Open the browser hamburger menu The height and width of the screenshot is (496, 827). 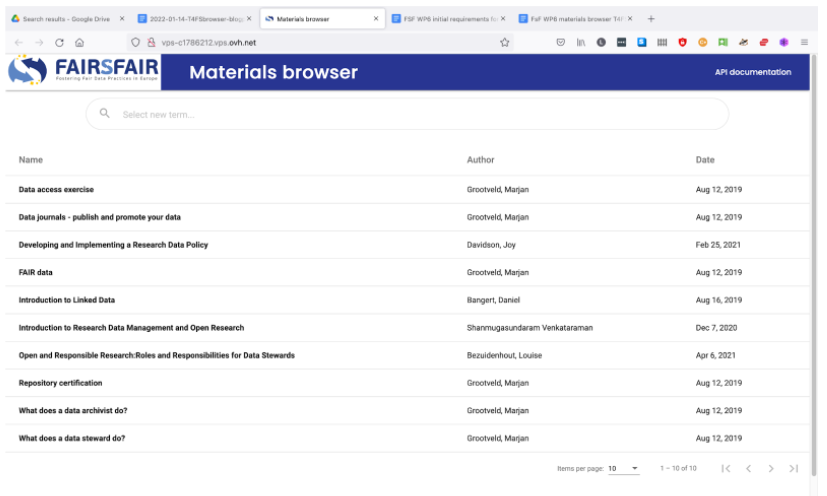tap(804, 42)
